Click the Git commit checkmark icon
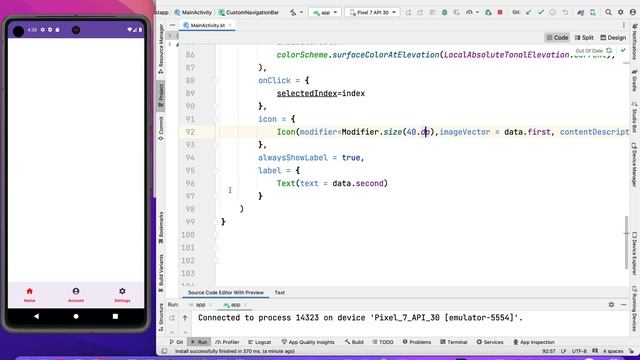Viewport: 640px width, 360px height. [x=541, y=13]
